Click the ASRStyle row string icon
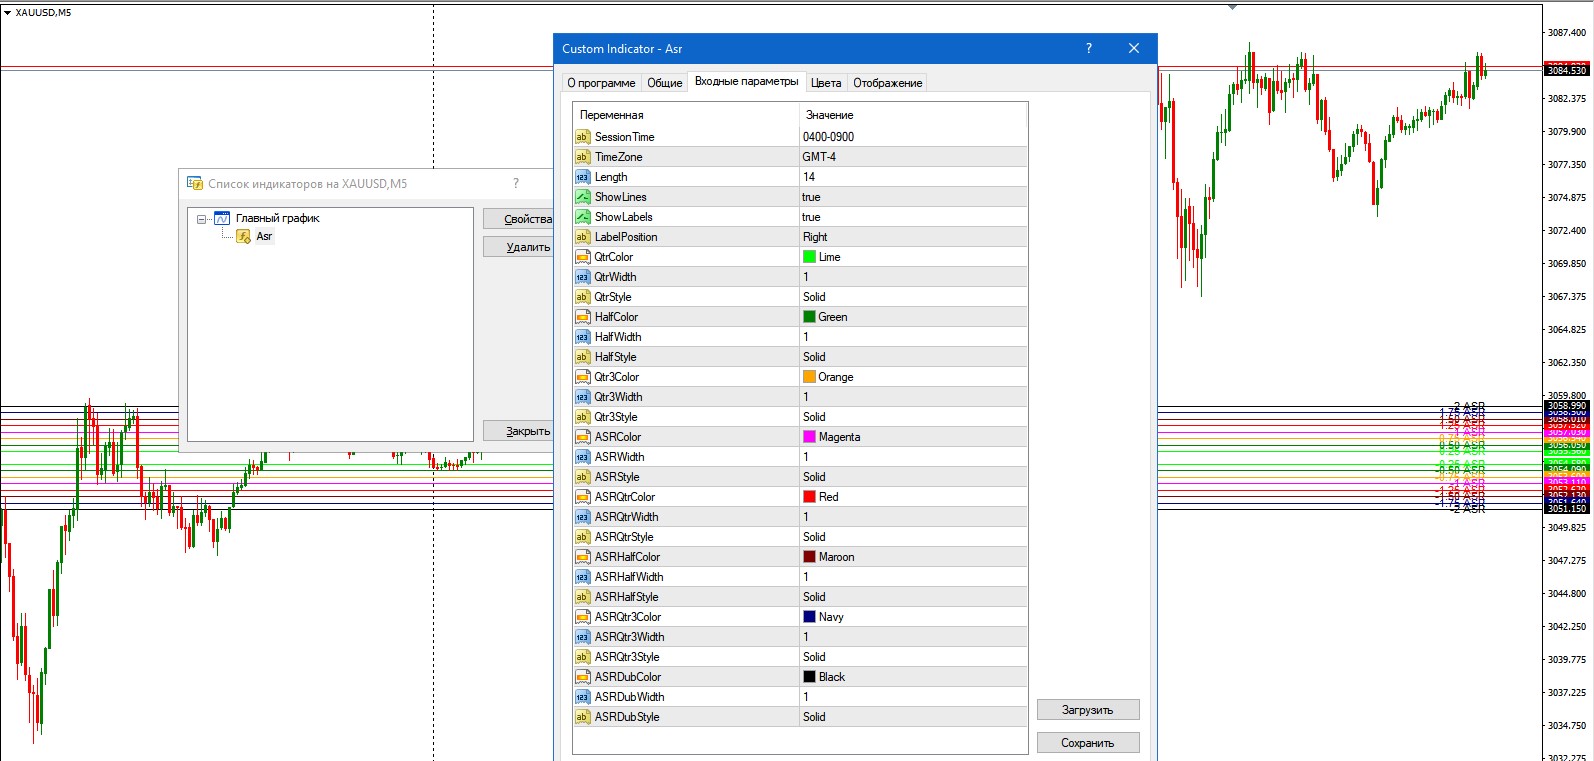Screen dimensions: 1594x761 582,477
